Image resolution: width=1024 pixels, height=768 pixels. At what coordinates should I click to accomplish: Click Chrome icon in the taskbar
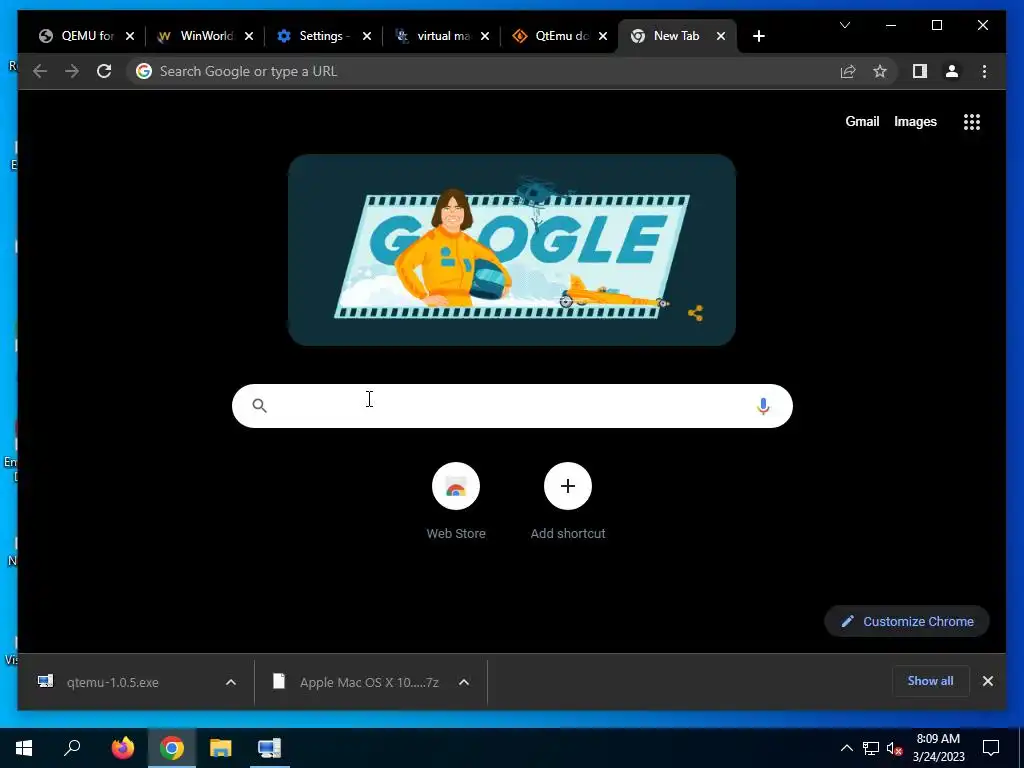click(172, 748)
